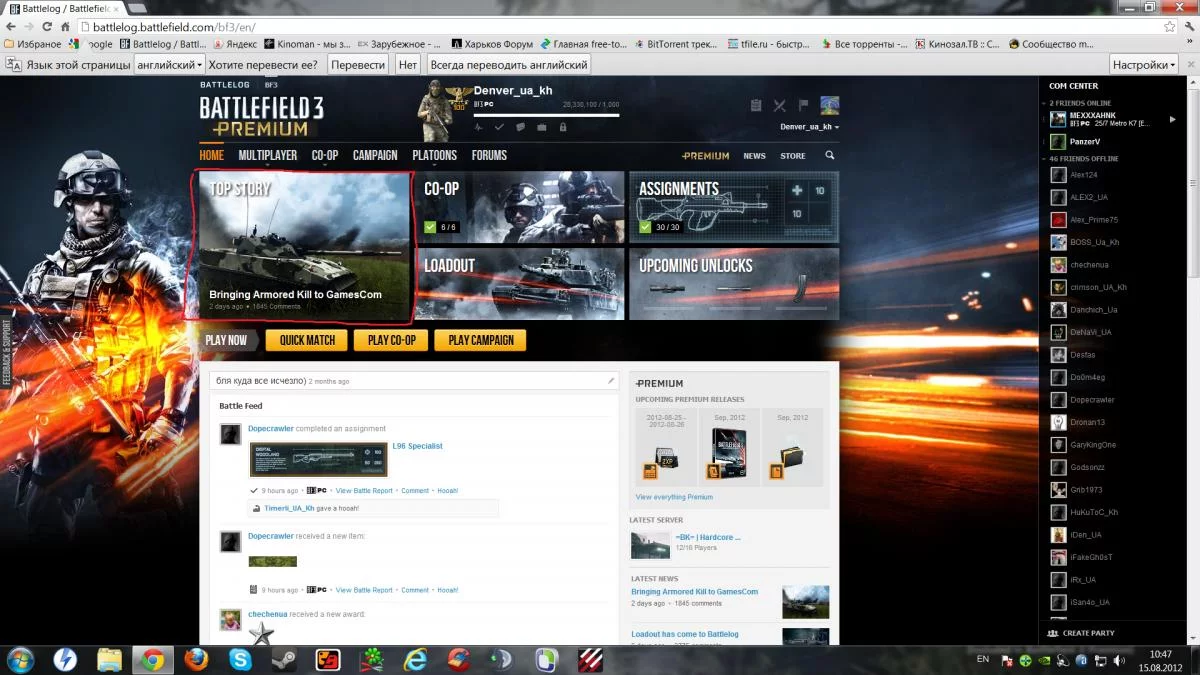Open Skype from the taskbar
The image size is (1200, 675).
(240, 659)
